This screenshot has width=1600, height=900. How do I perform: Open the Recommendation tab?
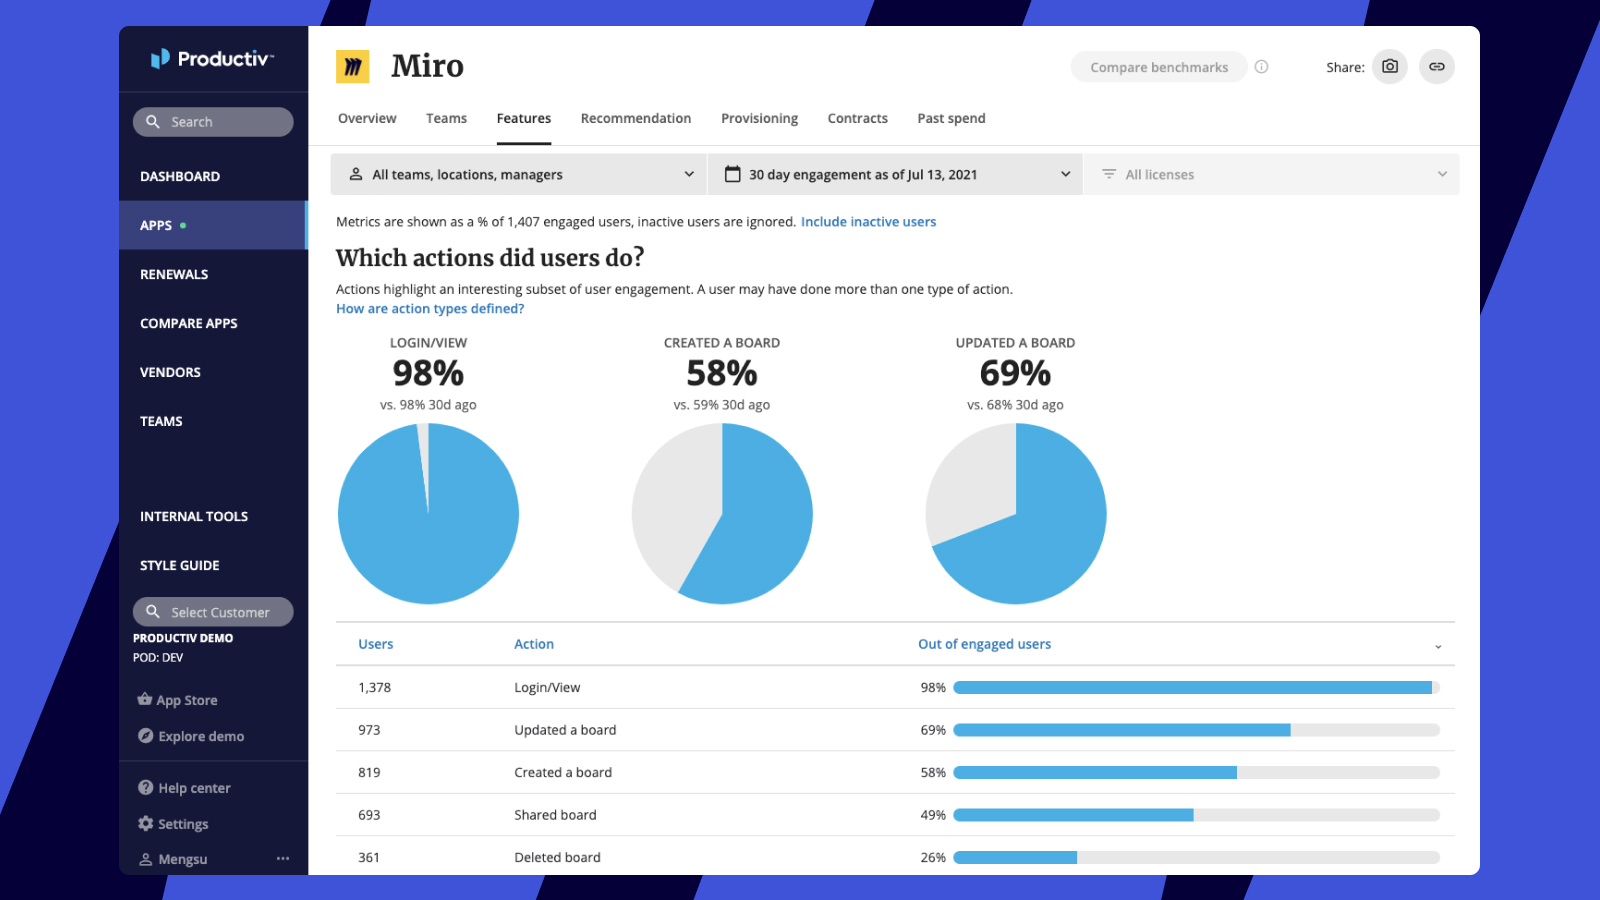(x=636, y=118)
